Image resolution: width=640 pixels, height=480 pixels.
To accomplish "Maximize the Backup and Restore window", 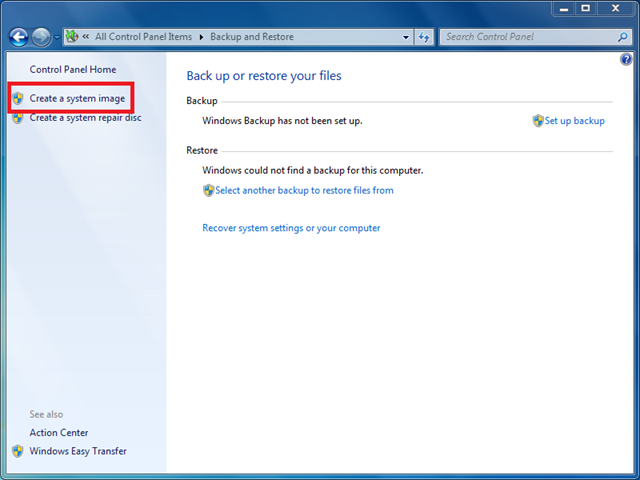I will pyautogui.click(x=586, y=9).
